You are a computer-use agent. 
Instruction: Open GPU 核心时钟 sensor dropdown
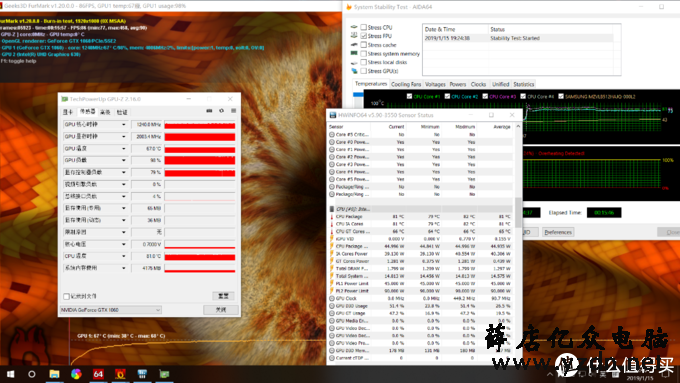click(124, 125)
